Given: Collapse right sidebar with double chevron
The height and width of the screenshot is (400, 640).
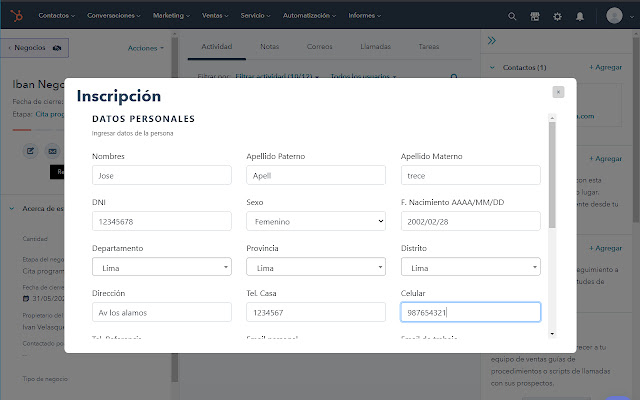Looking at the screenshot, I should [x=492, y=40].
